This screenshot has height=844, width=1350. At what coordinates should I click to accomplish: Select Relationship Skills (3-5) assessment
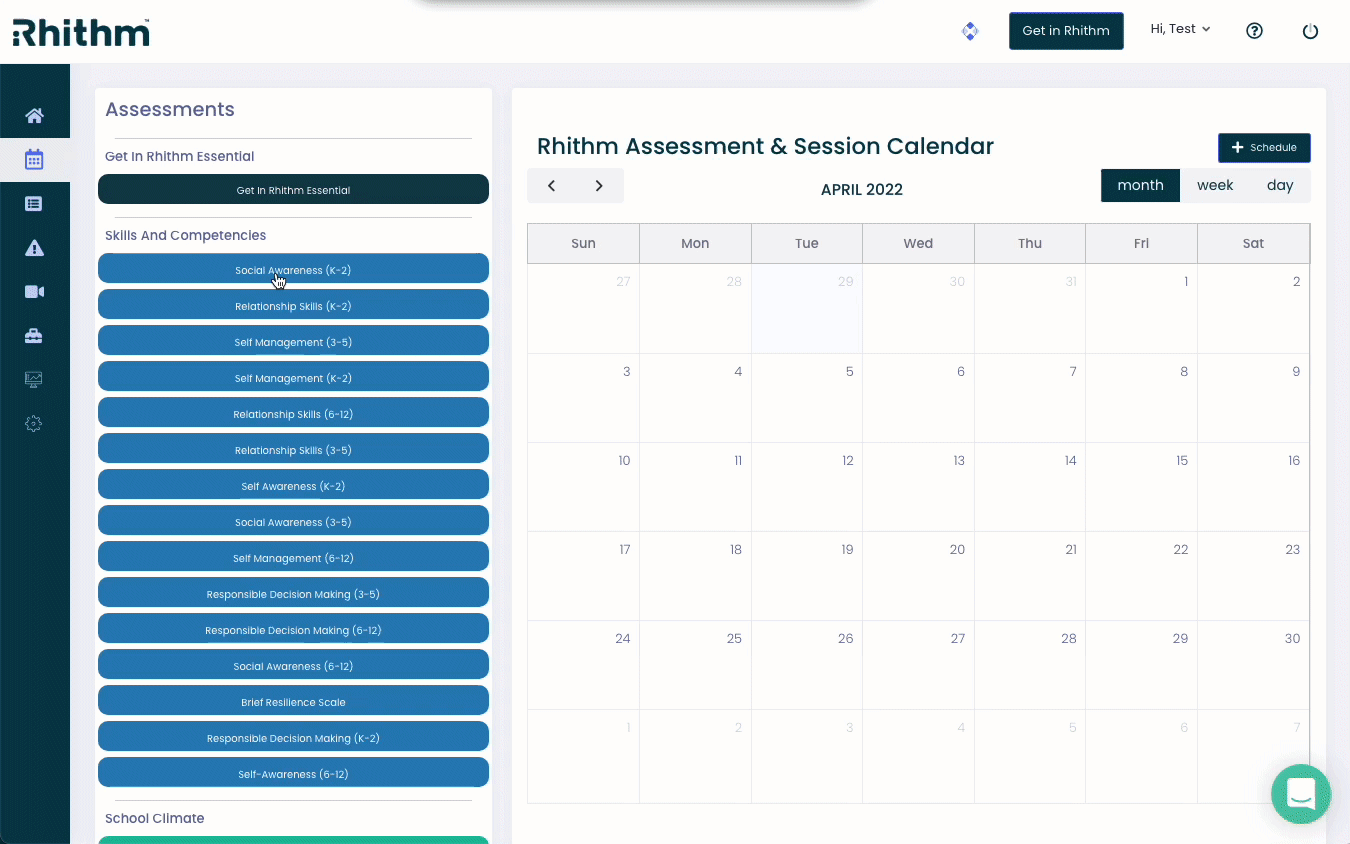[x=293, y=449]
